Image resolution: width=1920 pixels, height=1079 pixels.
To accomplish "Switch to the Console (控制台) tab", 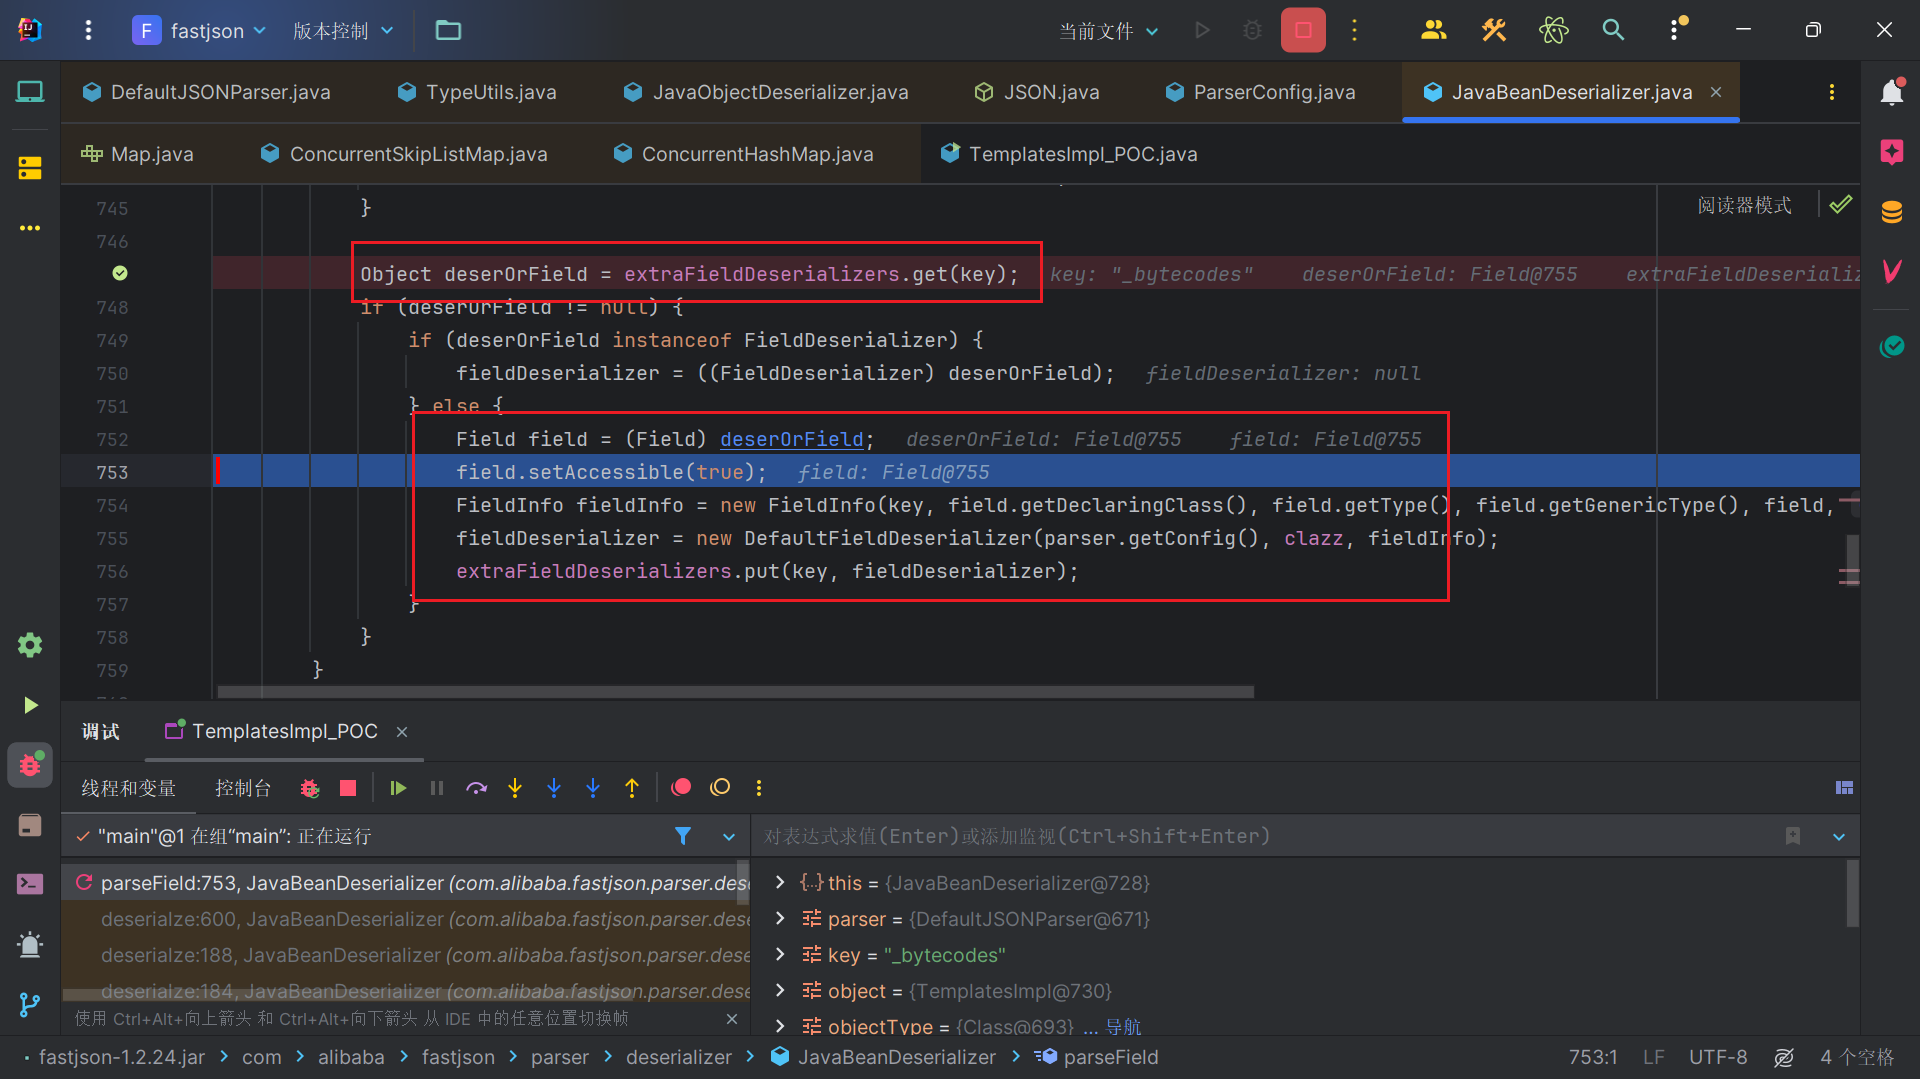I will pyautogui.click(x=243, y=788).
